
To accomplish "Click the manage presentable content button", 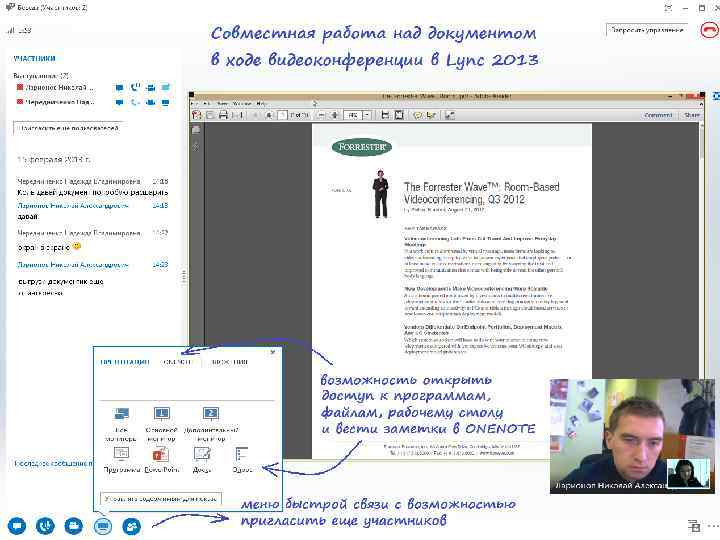I will (161, 499).
